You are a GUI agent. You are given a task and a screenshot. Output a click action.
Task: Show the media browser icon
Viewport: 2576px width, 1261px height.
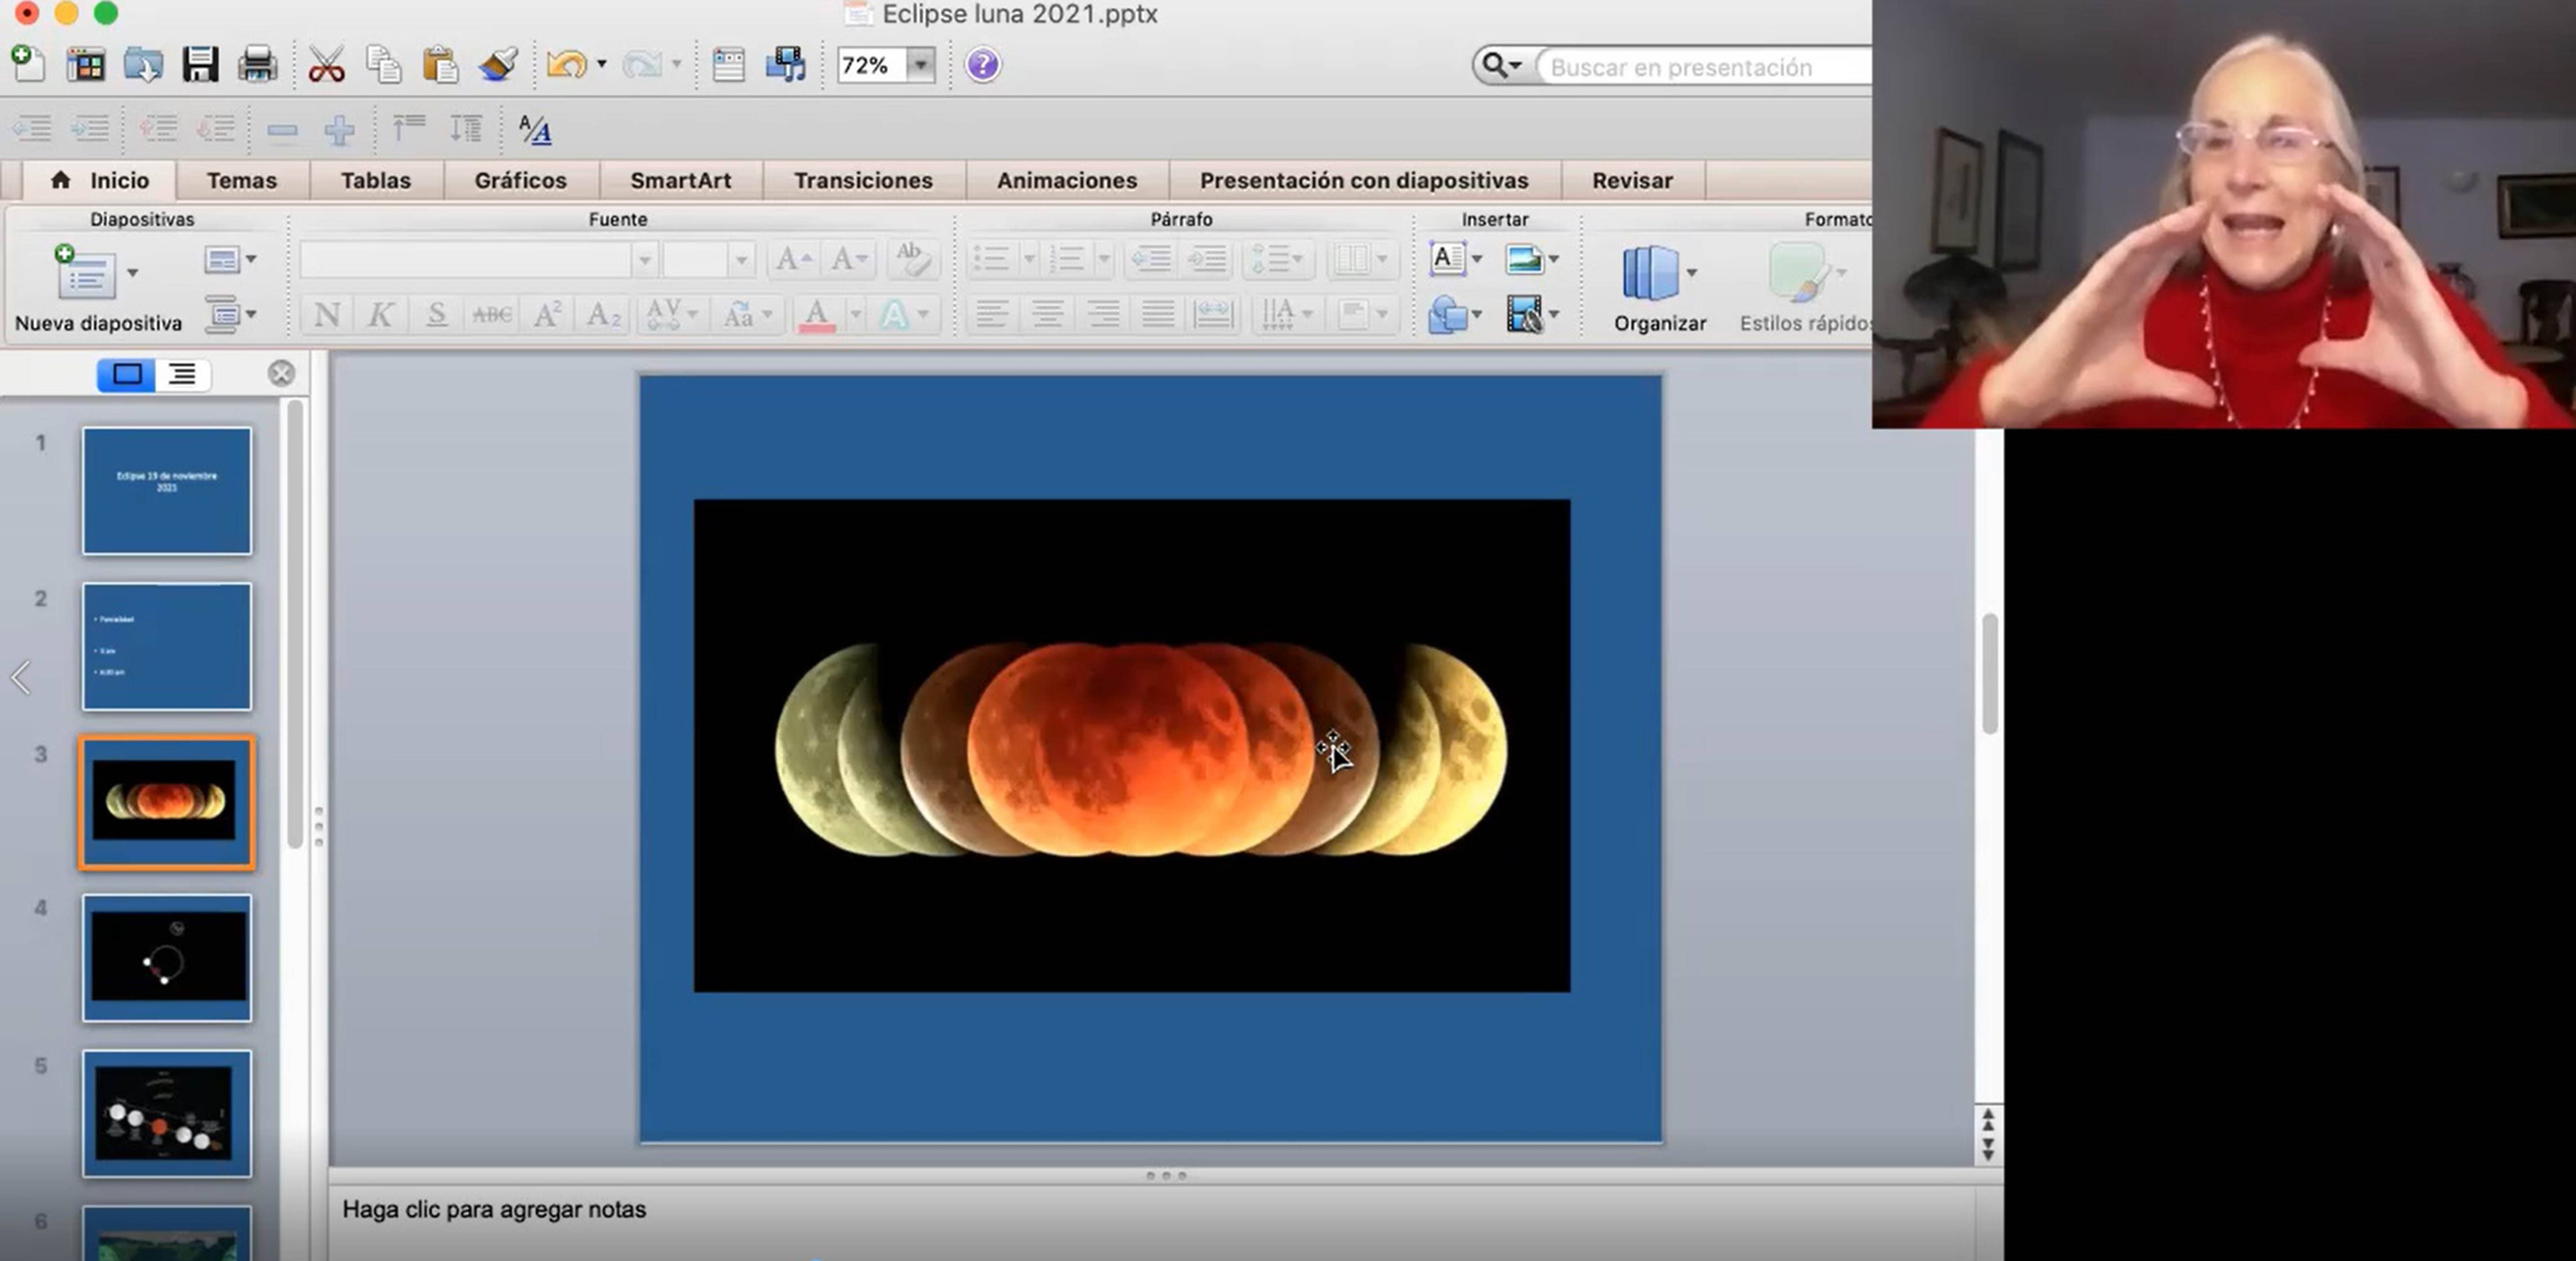coord(785,65)
